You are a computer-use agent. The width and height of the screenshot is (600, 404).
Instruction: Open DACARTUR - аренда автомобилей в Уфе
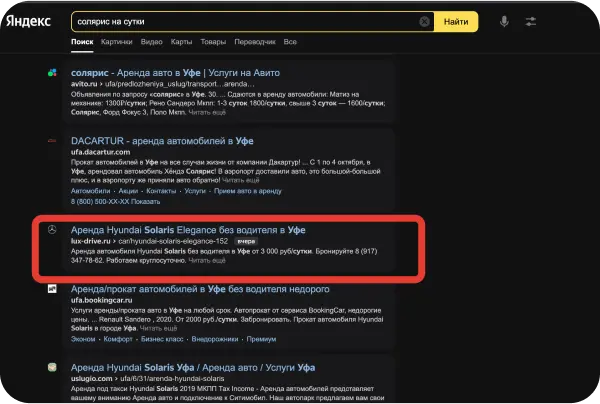coord(162,141)
